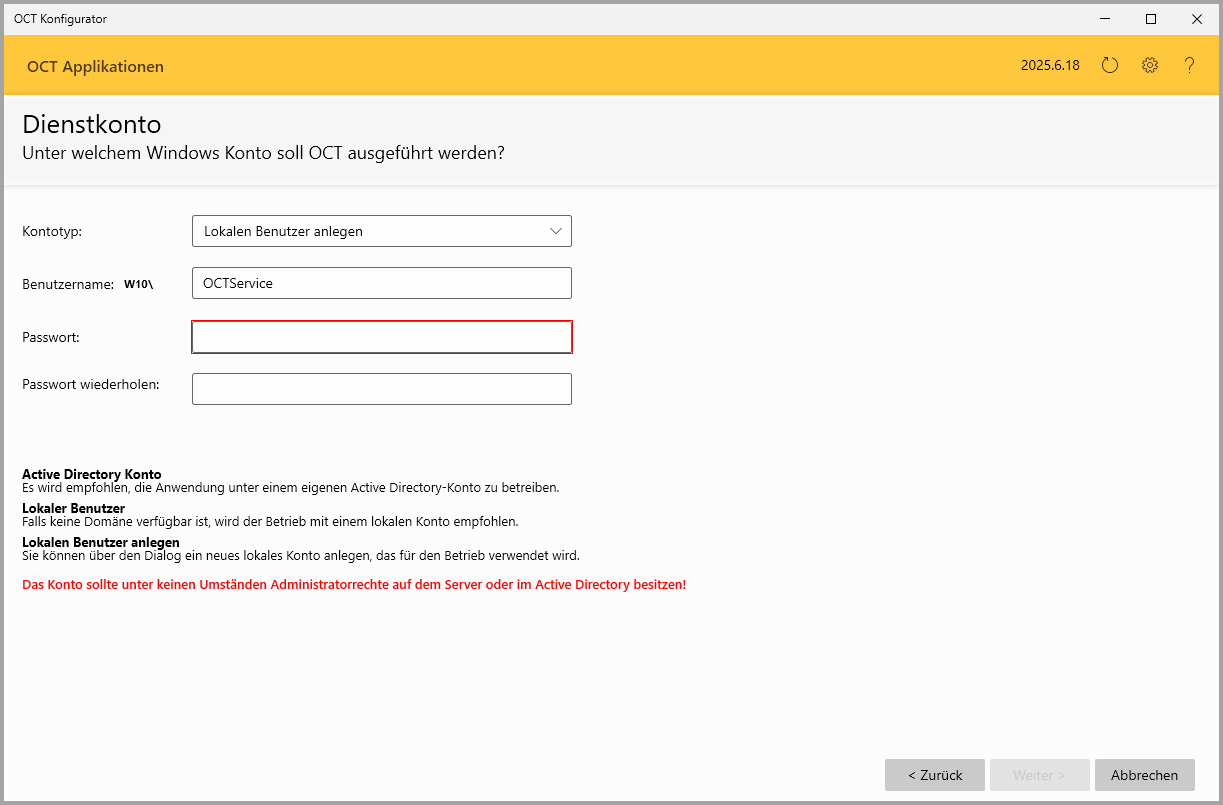This screenshot has width=1223, height=805.
Task: Click into the Benutzername field containing OCTService
Action: tap(381, 283)
